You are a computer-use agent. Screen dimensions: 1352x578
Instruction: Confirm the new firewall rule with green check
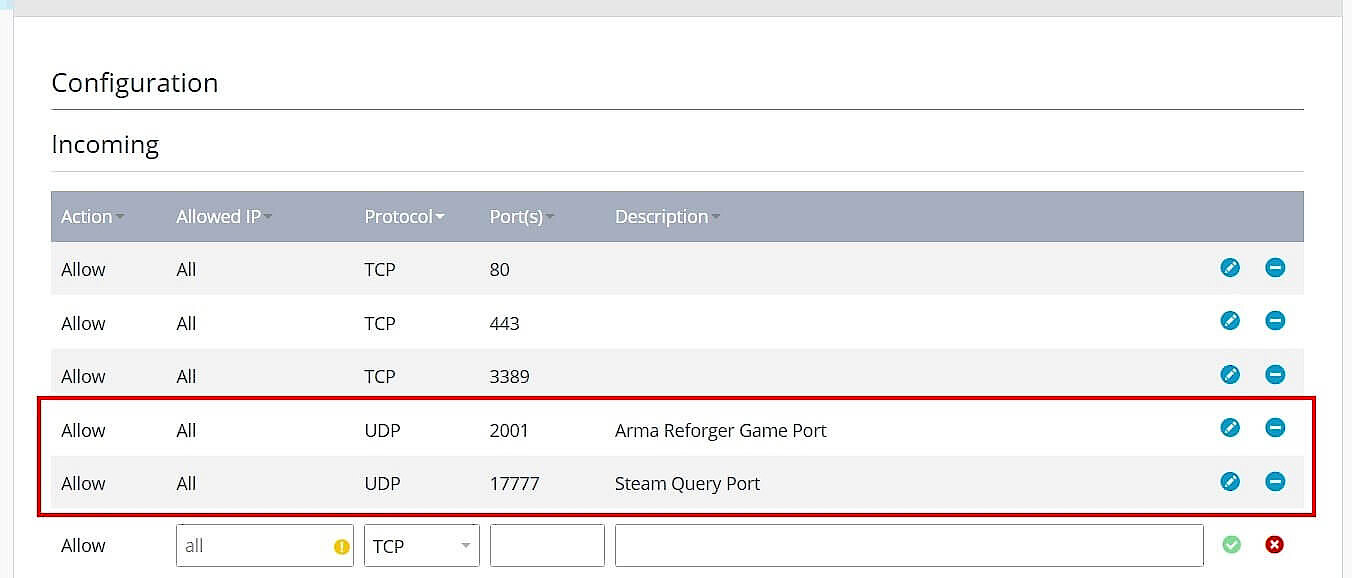tap(1231, 544)
